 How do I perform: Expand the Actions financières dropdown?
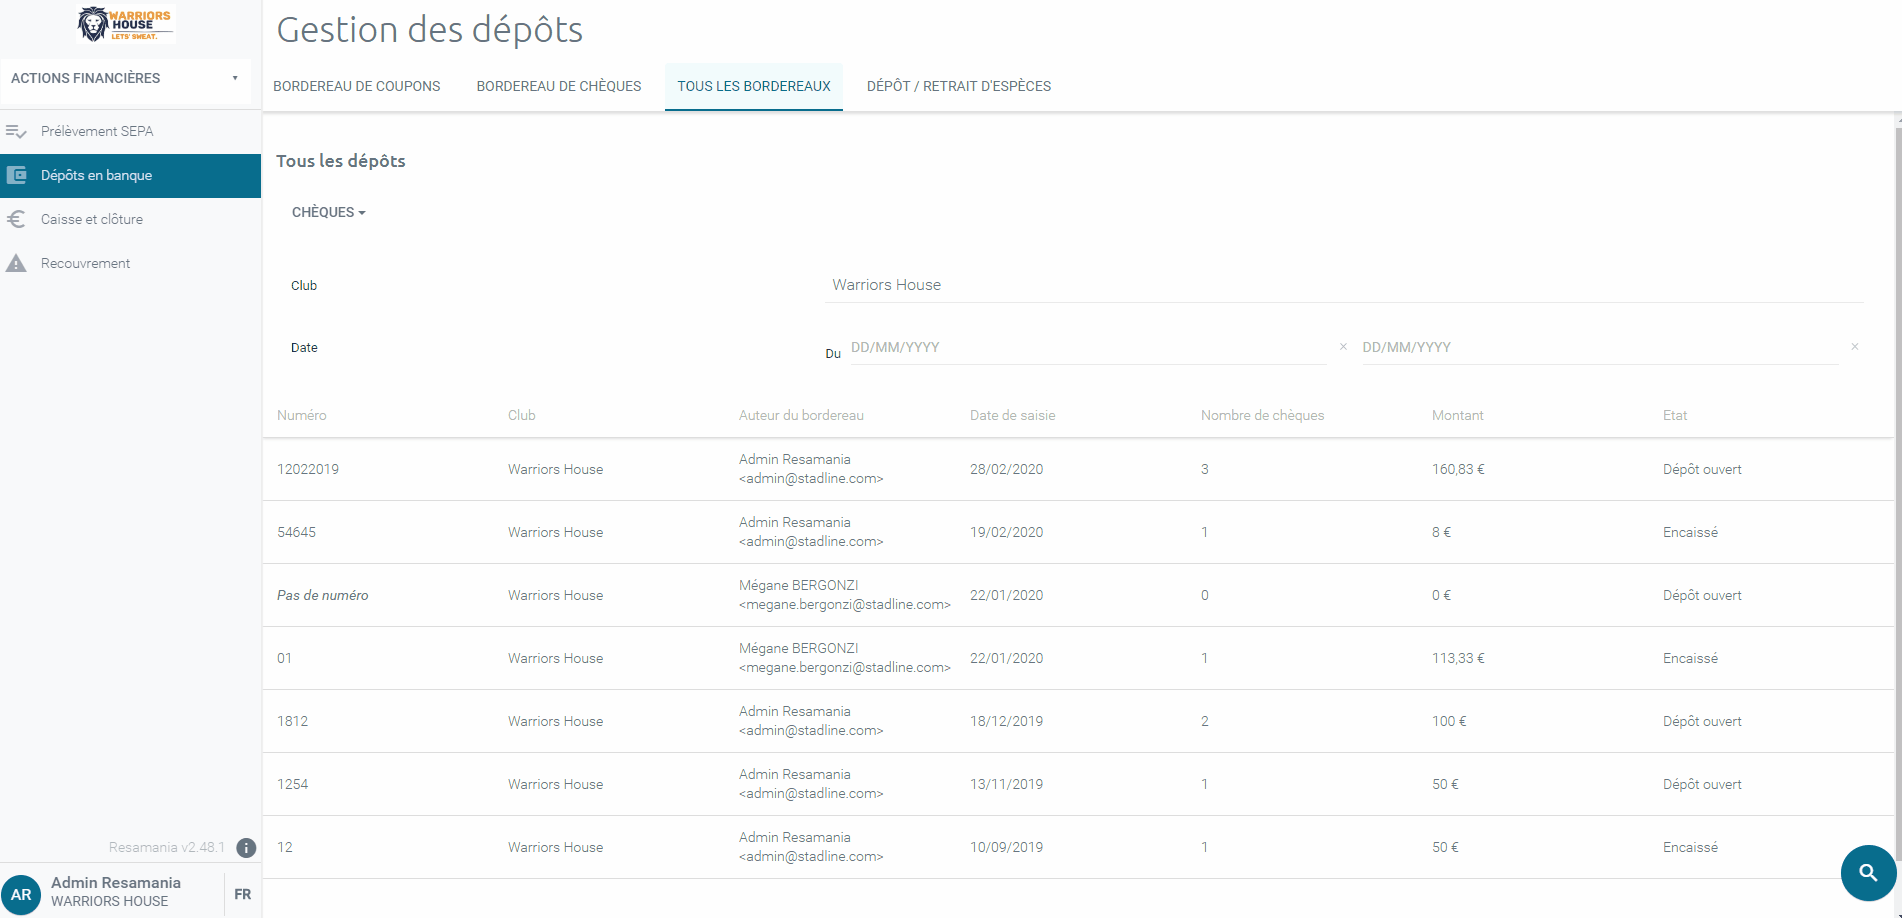pyautogui.click(x=125, y=78)
